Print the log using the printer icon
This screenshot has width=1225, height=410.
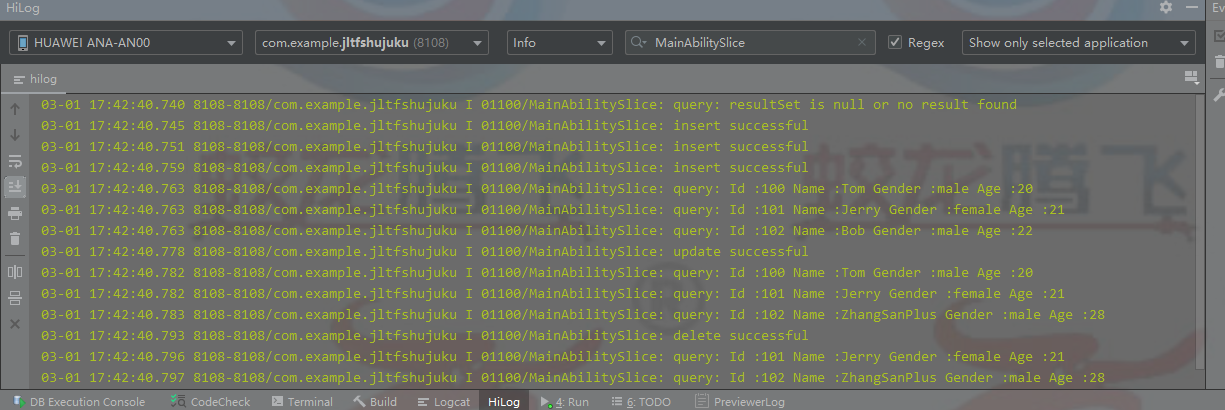click(x=15, y=212)
